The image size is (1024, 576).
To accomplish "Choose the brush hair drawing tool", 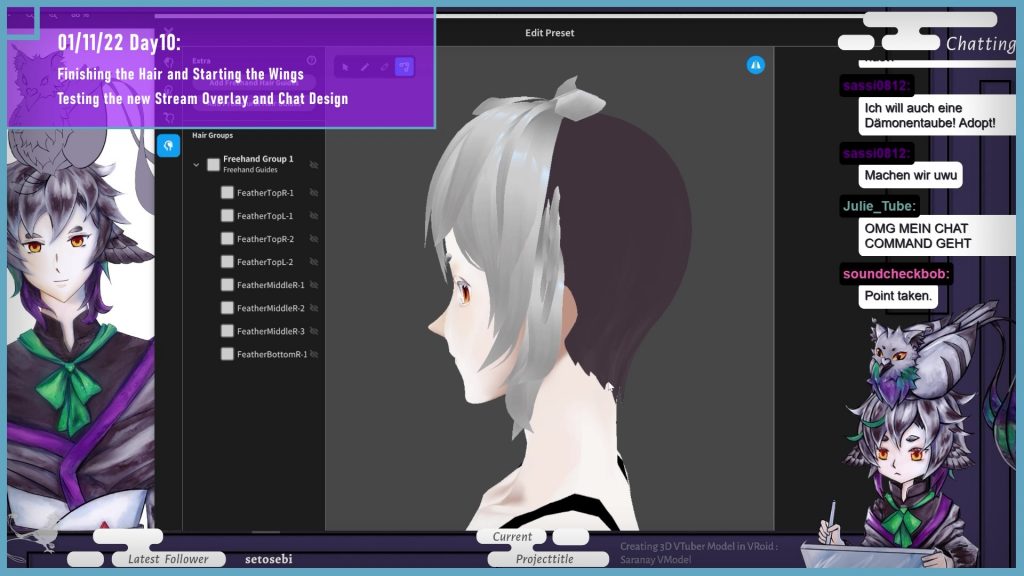I will click(x=365, y=67).
